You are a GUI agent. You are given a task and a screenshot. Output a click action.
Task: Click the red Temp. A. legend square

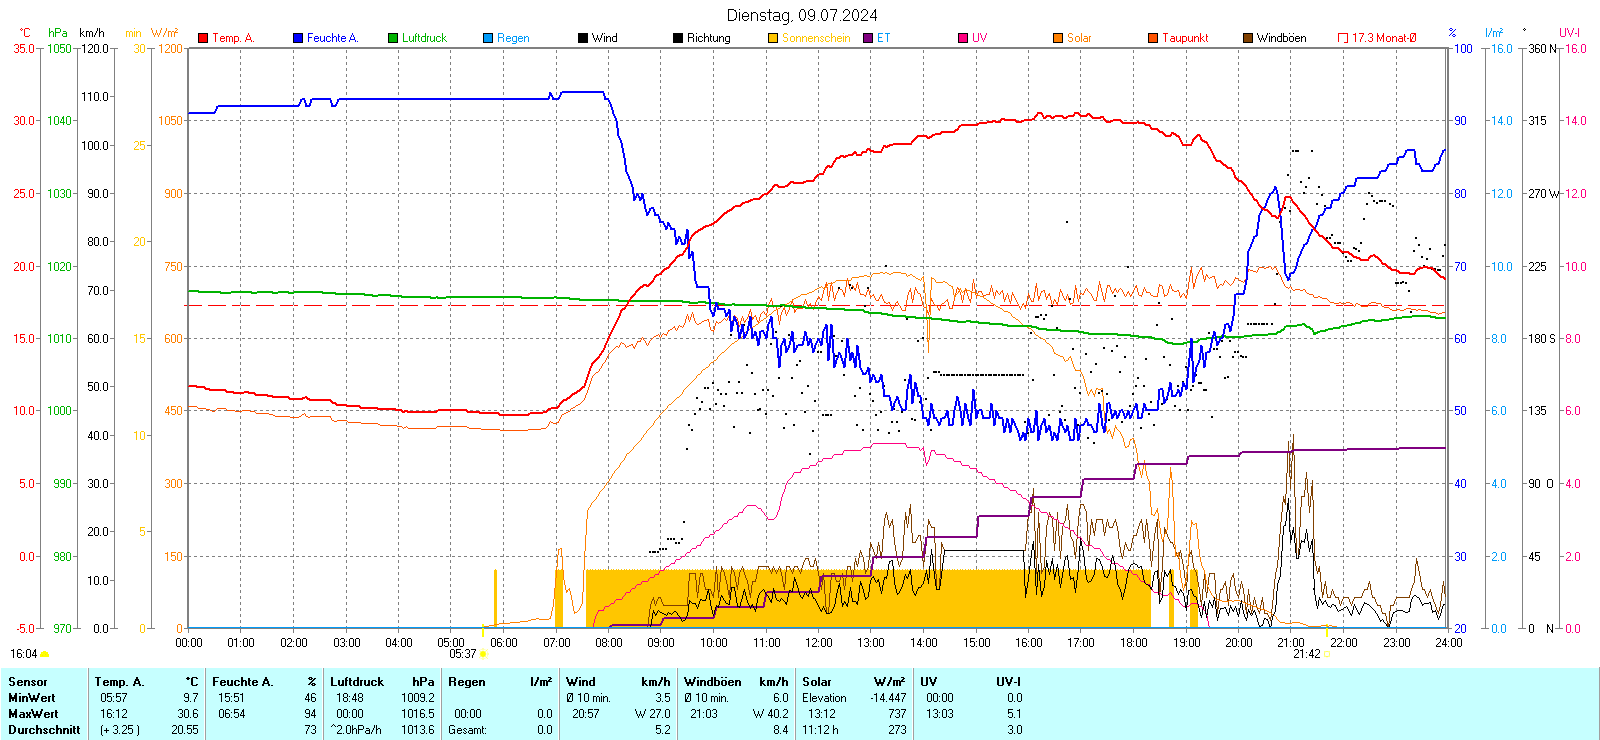coord(203,38)
